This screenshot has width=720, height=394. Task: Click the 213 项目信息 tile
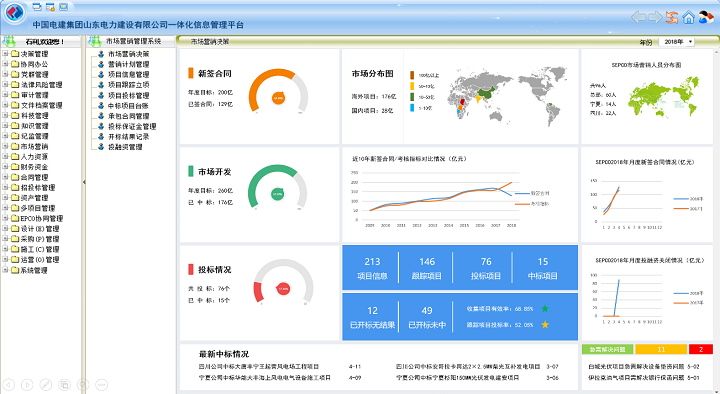click(x=372, y=268)
